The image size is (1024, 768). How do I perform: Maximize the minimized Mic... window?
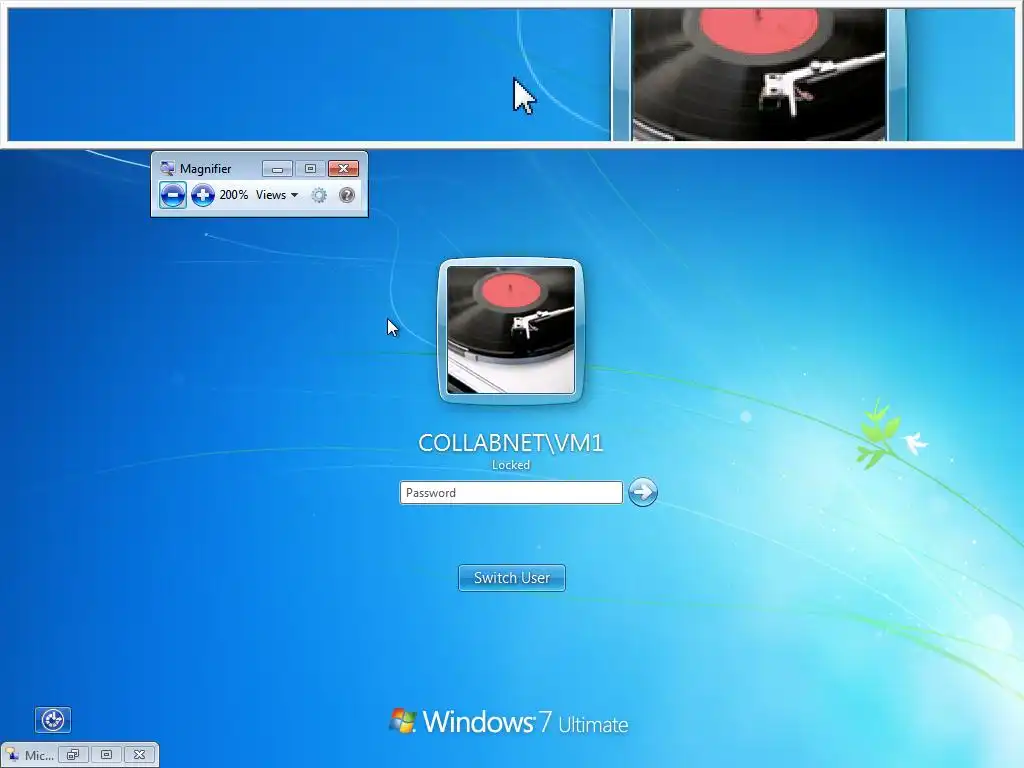[106, 755]
